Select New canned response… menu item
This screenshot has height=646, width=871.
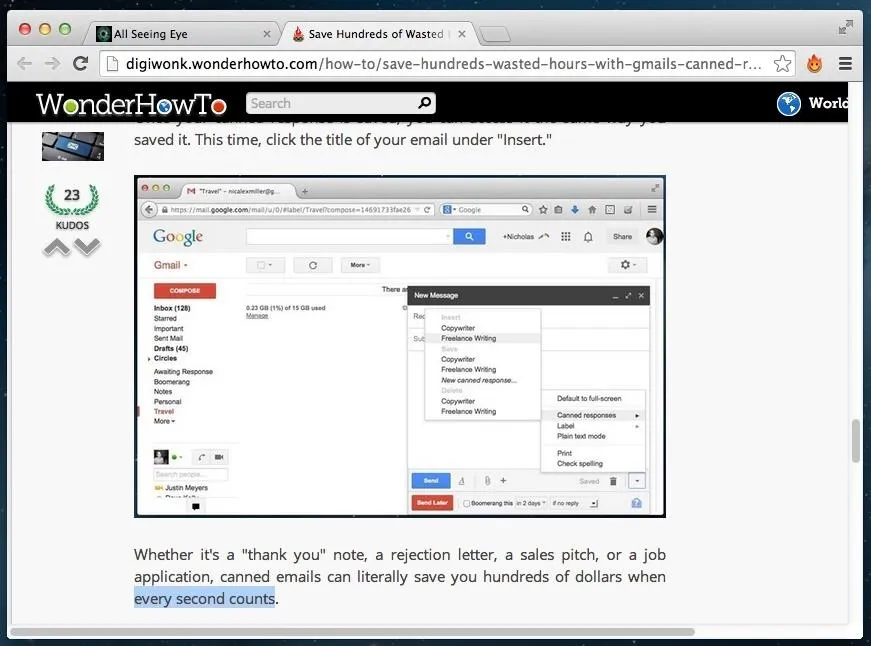479,380
